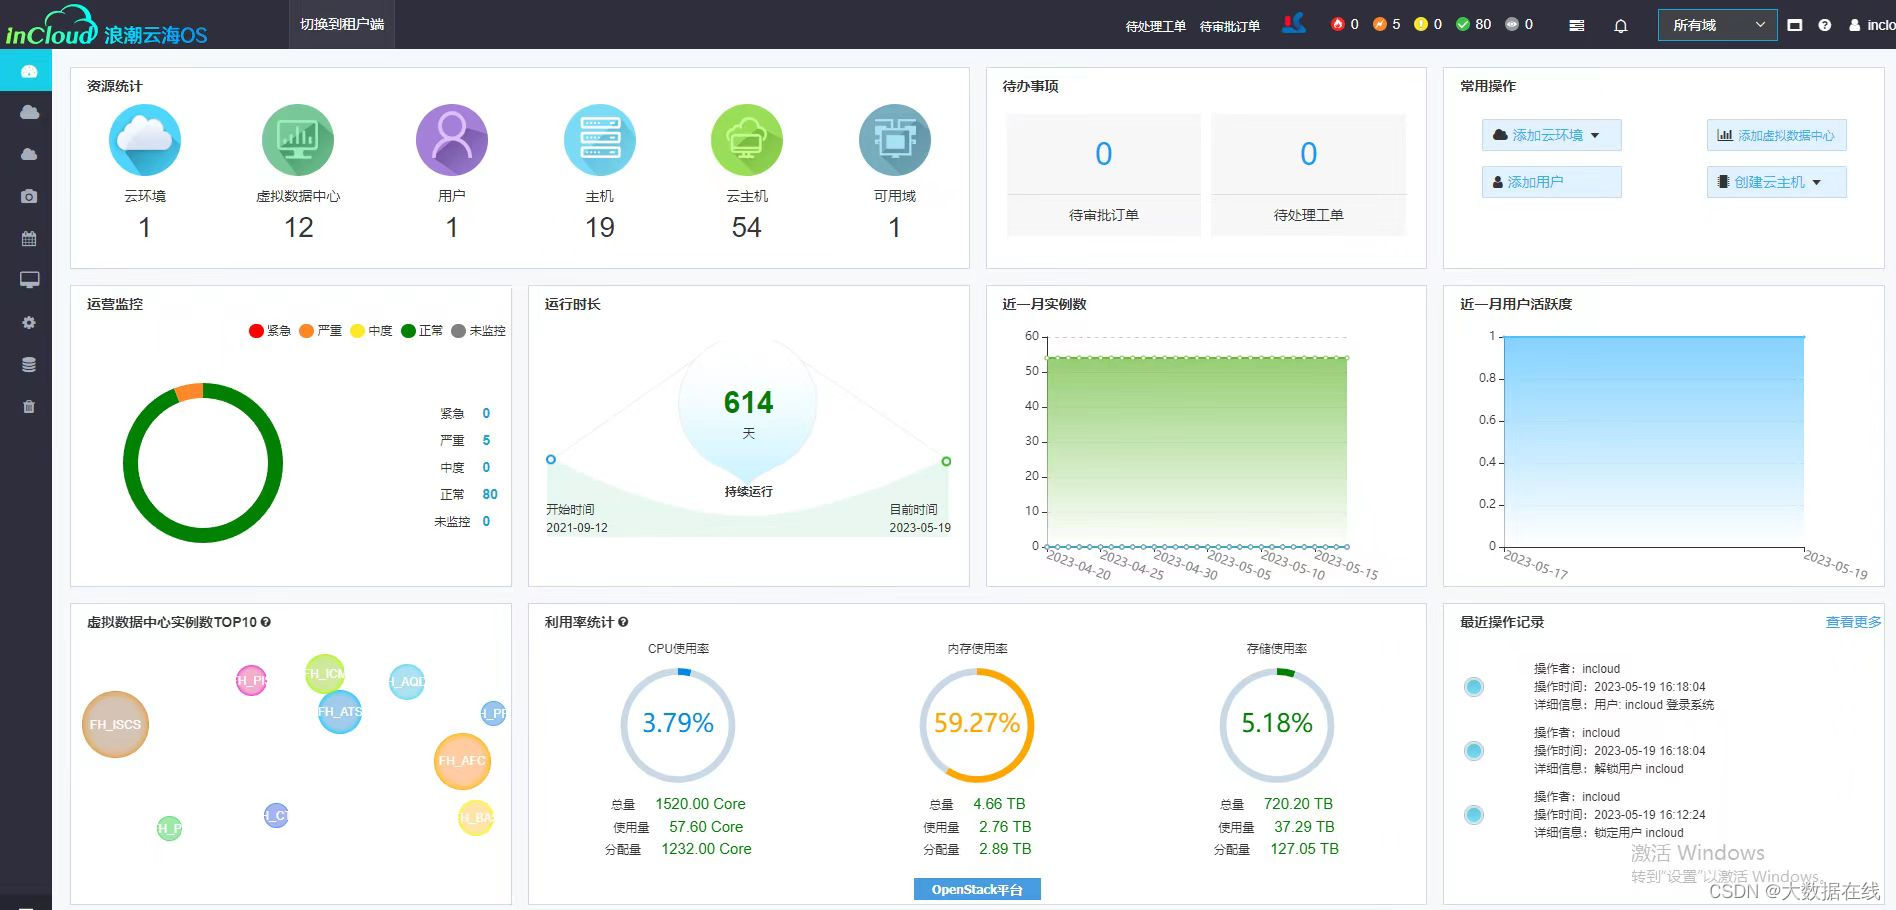Click the 正常 count value 80
Screen dimensions: 1896x910
click(x=490, y=494)
